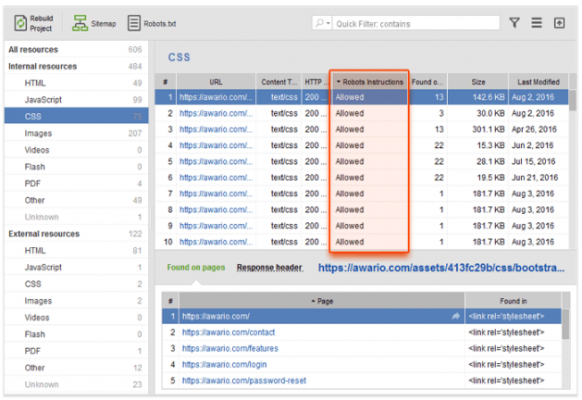The height and width of the screenshot is (400, 582).
Task: Open the Robots.txt tool
Action: click(x=152, y=23)
